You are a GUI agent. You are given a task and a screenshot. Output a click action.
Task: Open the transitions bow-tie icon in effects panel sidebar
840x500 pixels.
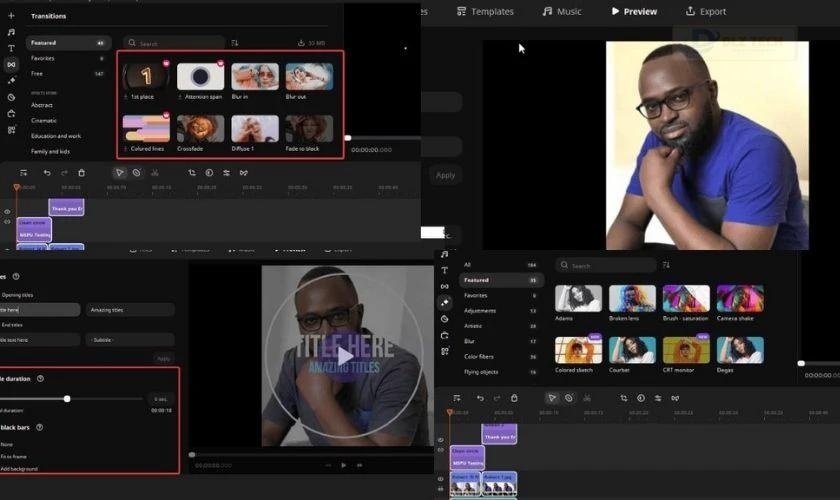(445, 287)
